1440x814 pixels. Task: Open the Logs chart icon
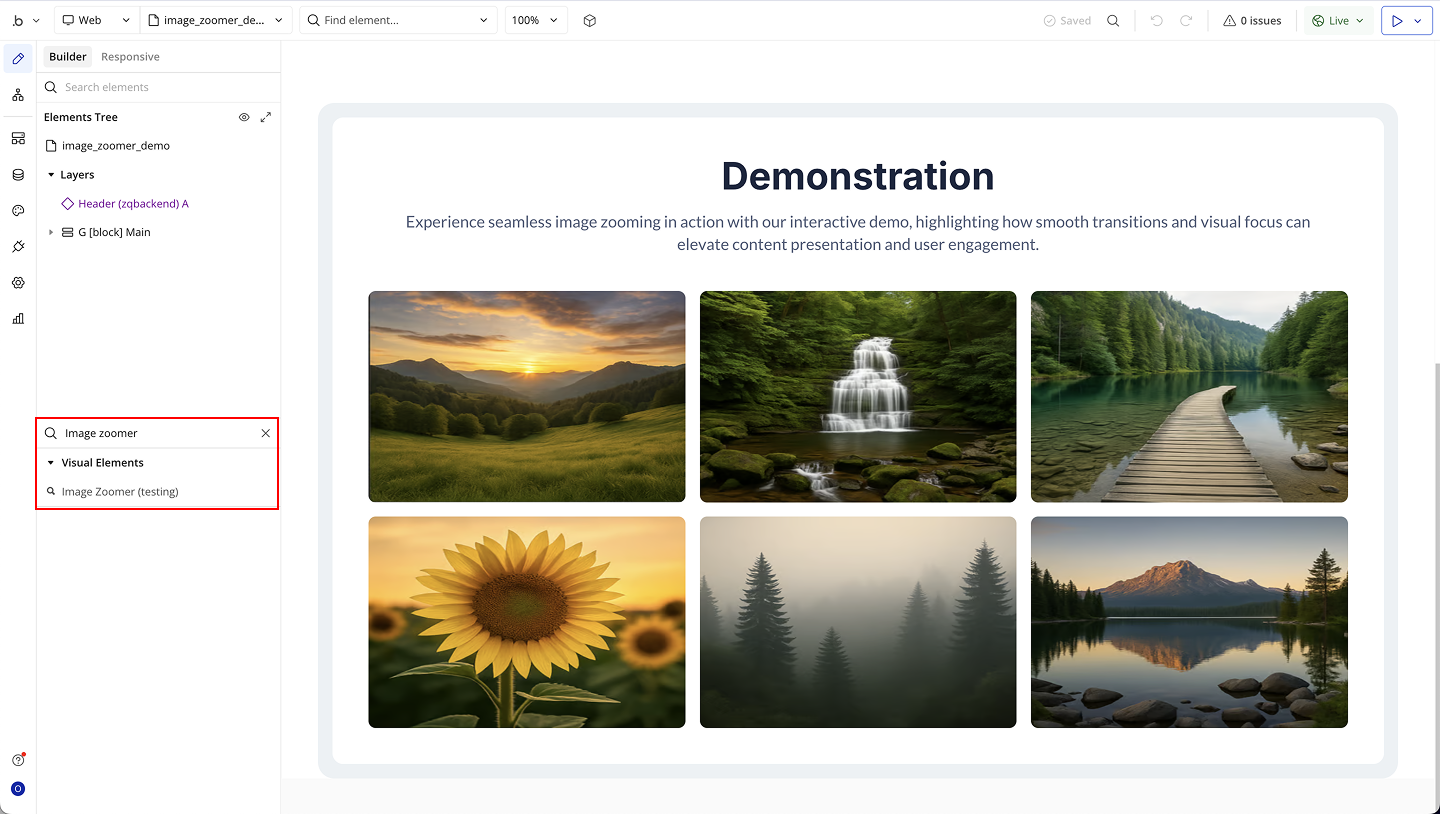click(18, 319)
